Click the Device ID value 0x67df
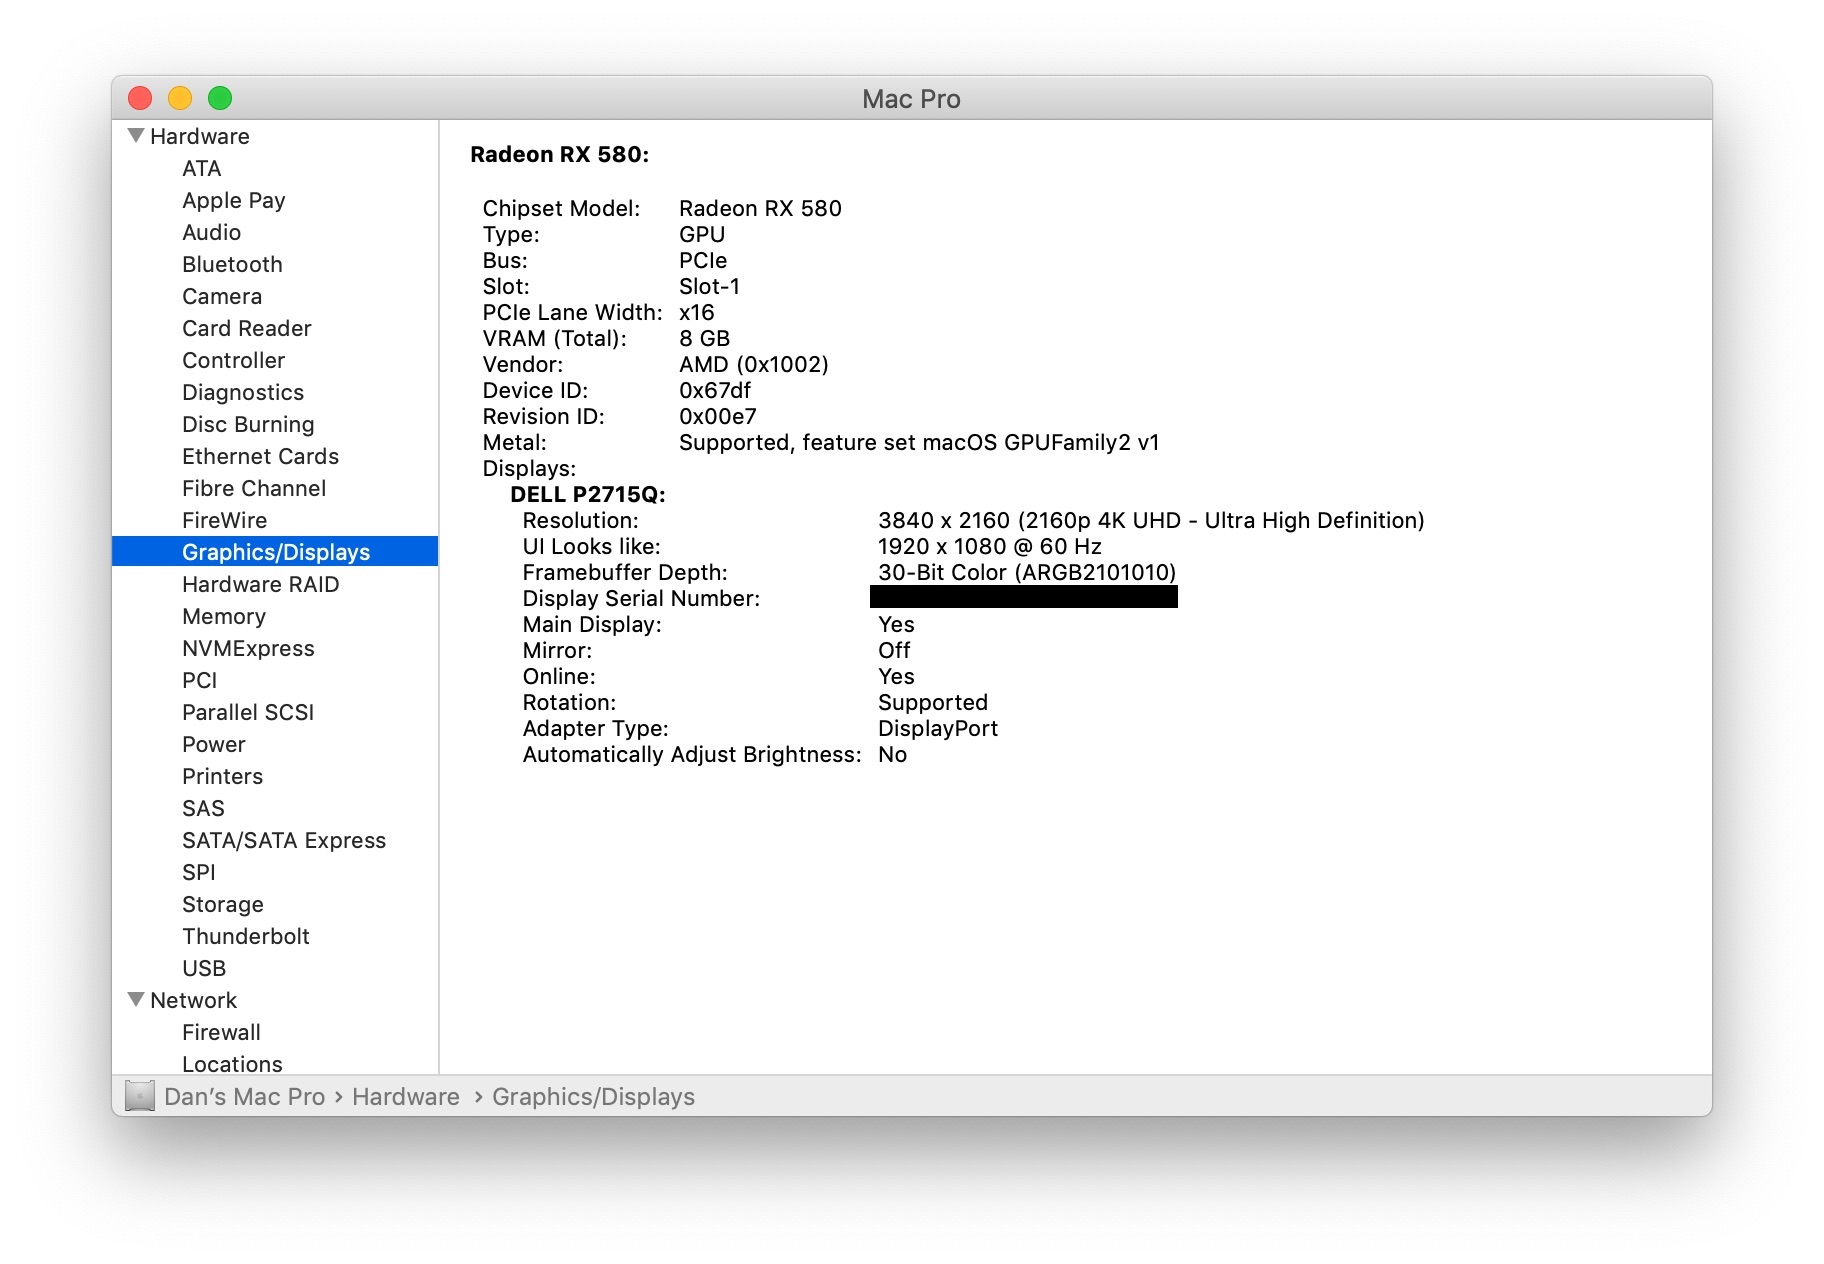The width and height of the screenshot is (1824, 1264). pos(715,390)
